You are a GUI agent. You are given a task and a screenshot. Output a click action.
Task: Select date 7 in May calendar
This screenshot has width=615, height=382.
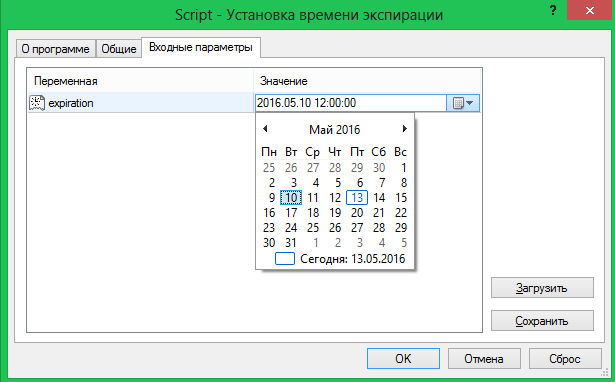point(382,182)
